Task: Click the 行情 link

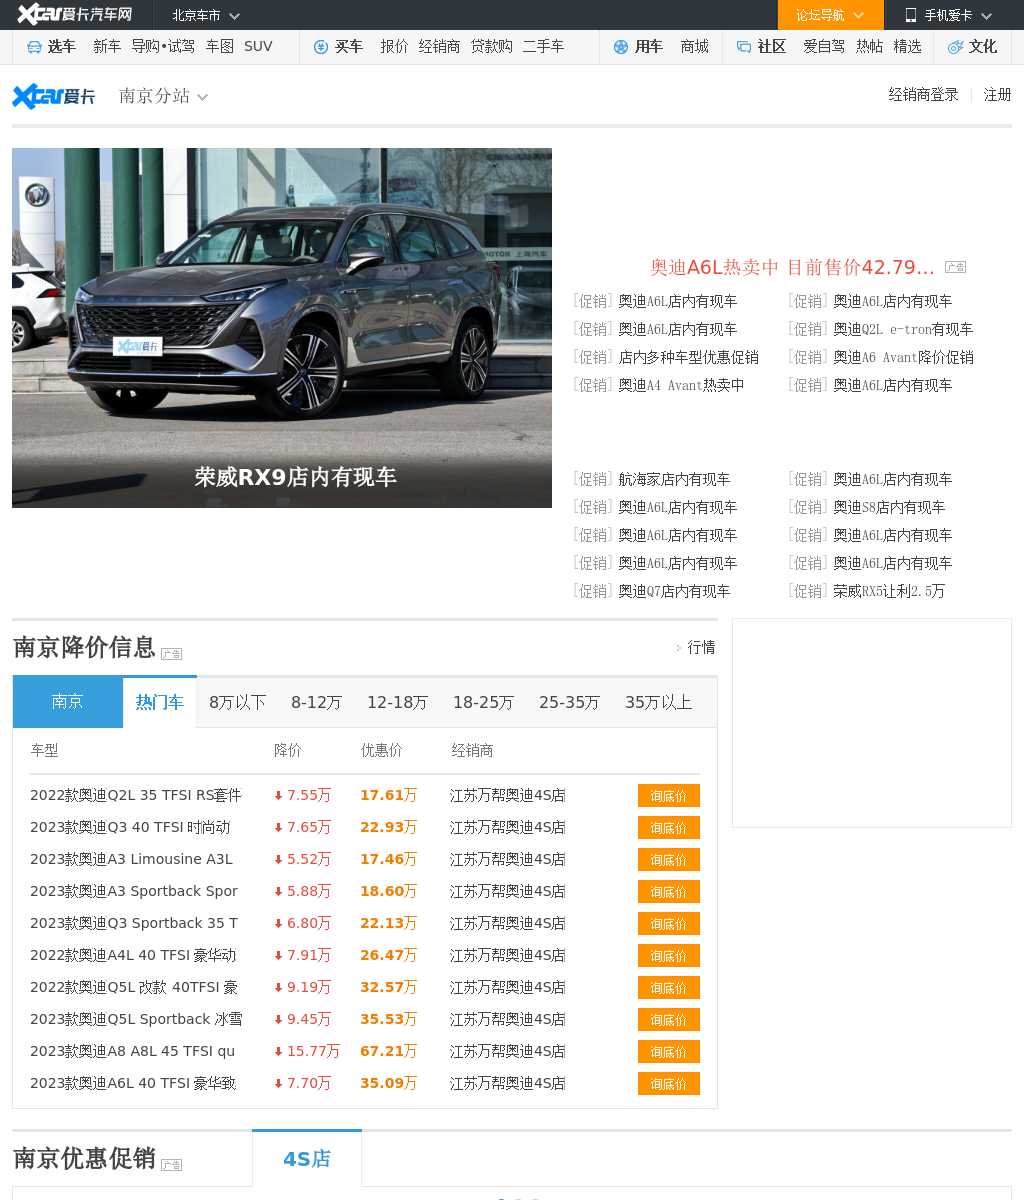Action: (x=701, y=647)
